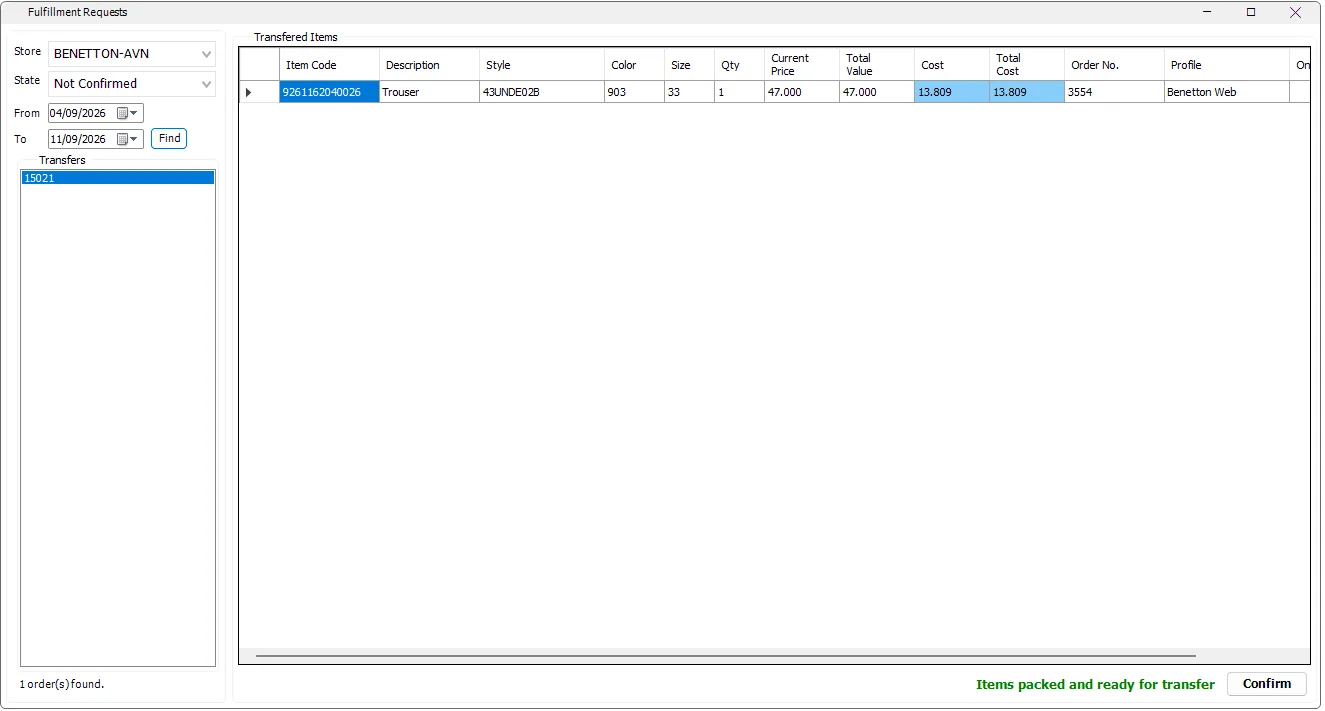Open the Store dropdown showing BENETTON-AVN

click(x=132, y=54)
